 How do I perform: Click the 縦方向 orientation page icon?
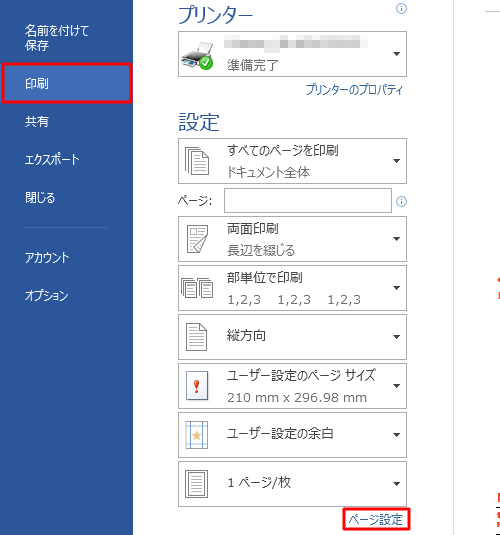(x=196, y=337)
